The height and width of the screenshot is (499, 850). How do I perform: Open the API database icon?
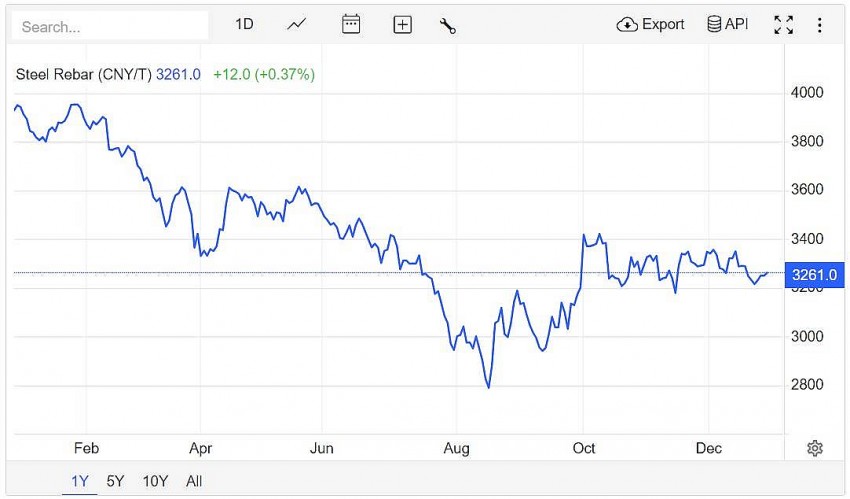[714, 25]
